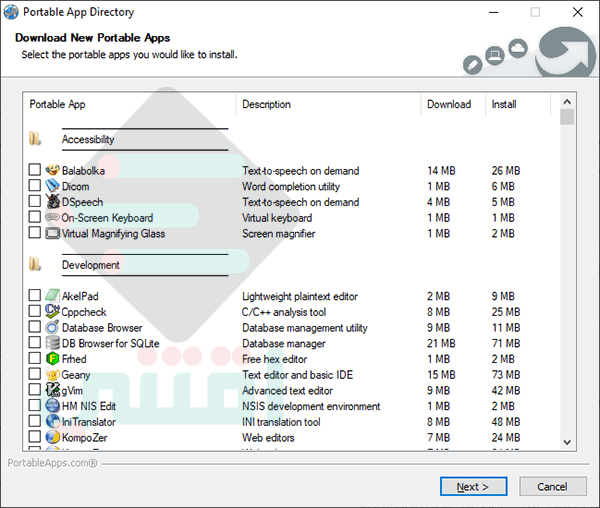Click the Accessibility category folder icon
Viewport: 600px width, 508px height.
click(35, 138)
